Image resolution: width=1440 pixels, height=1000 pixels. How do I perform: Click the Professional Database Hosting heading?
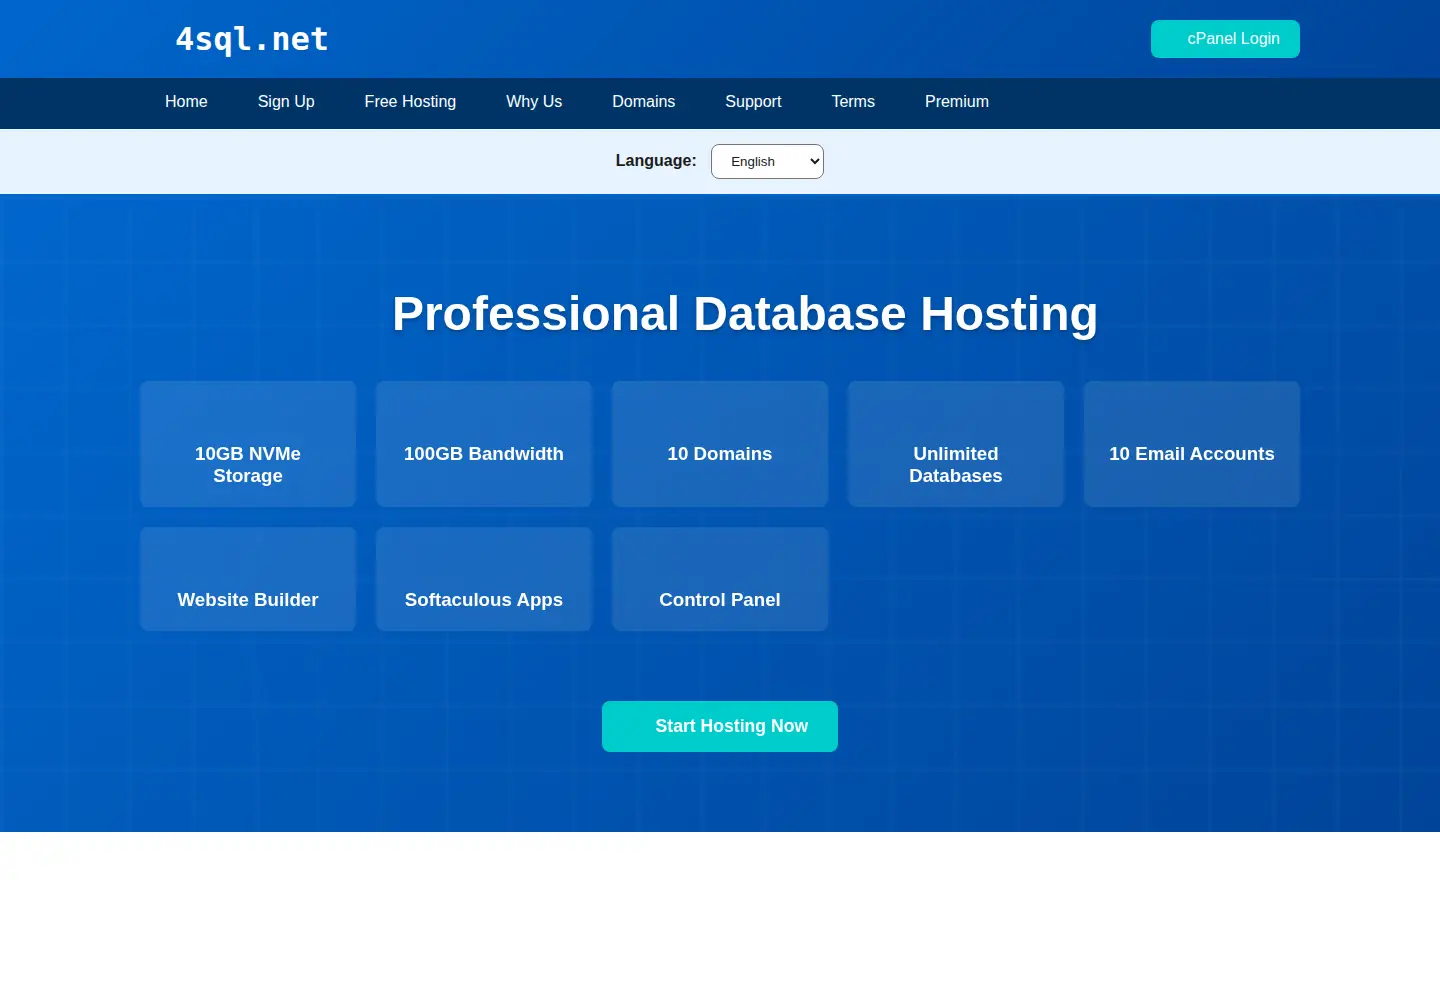[745, 314]
